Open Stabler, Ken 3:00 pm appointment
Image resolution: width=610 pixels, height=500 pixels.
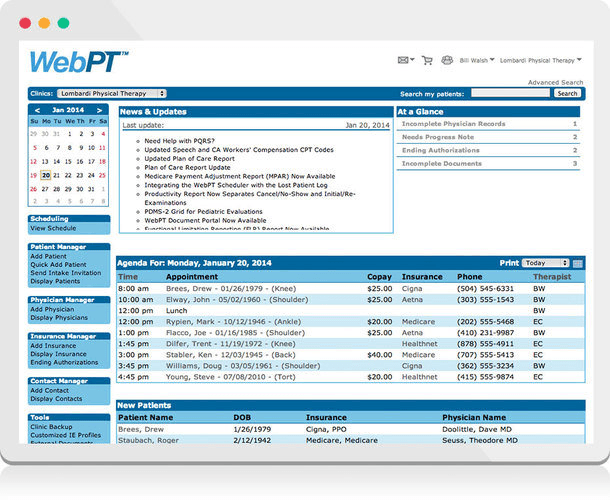(x=231, y=355)
